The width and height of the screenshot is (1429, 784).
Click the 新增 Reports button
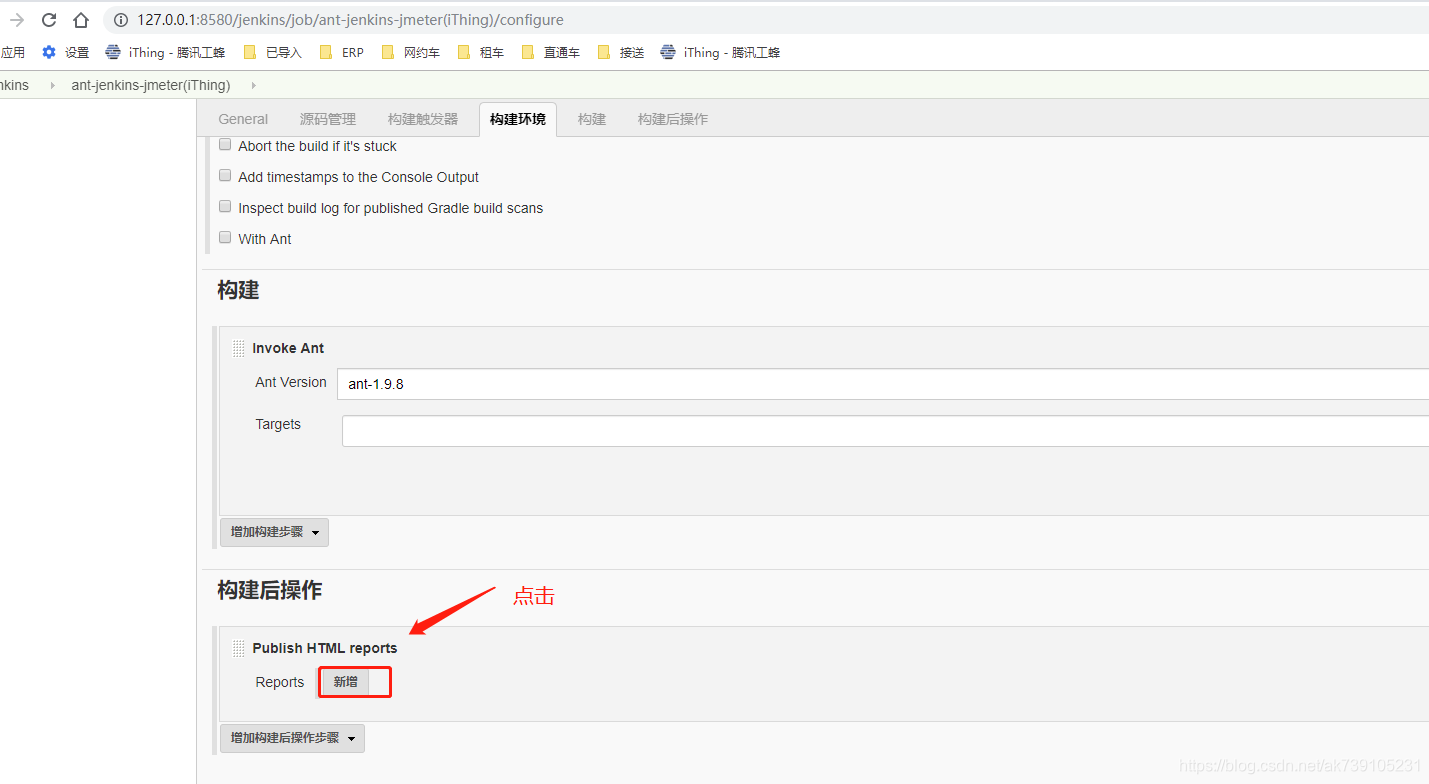(345, 681)
